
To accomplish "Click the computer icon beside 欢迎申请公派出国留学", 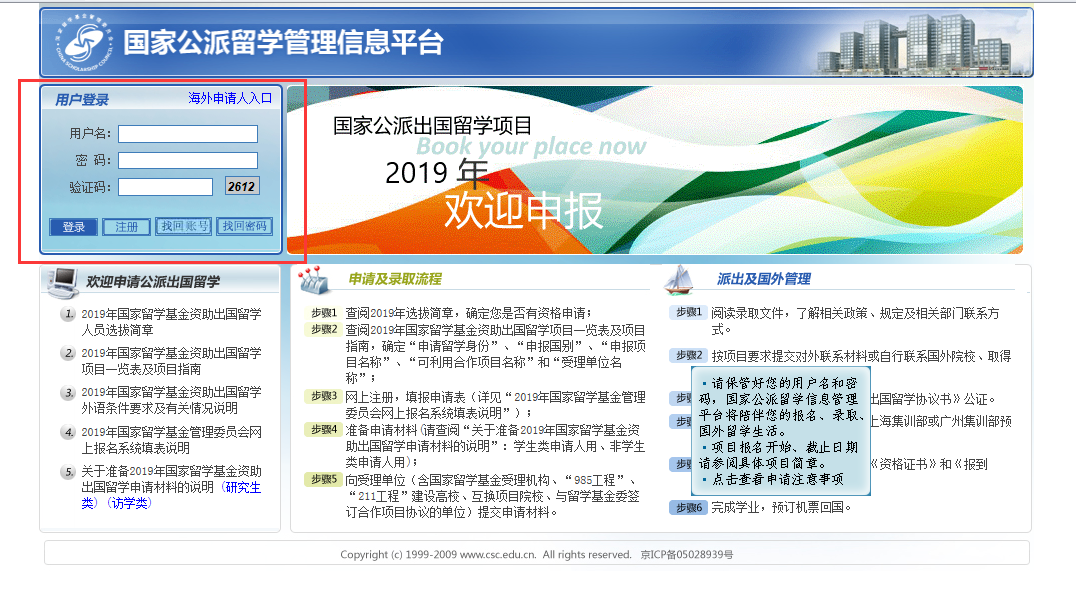I will tap(63, 281).
